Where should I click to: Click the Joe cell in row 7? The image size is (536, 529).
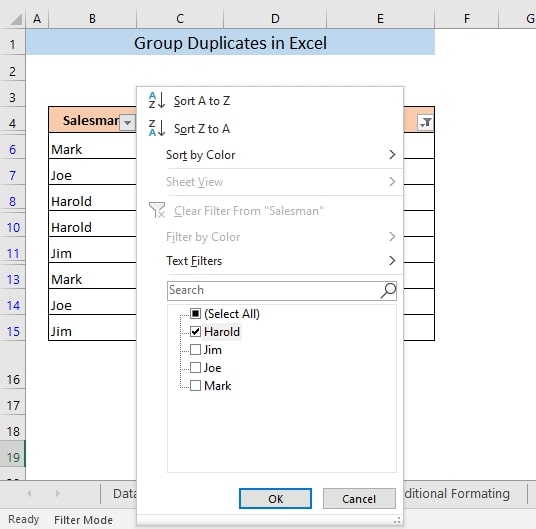[92, 172]
